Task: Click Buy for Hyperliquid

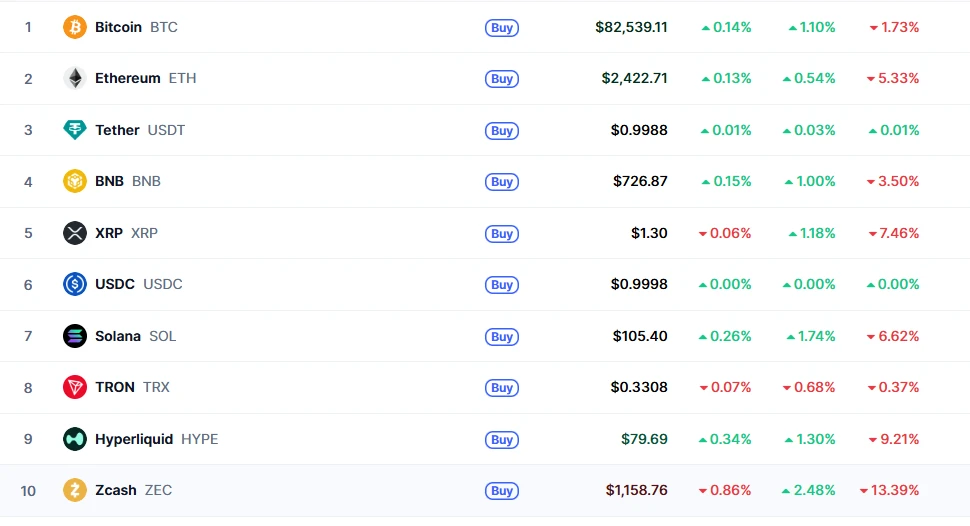Action: (x=502, y=440)
